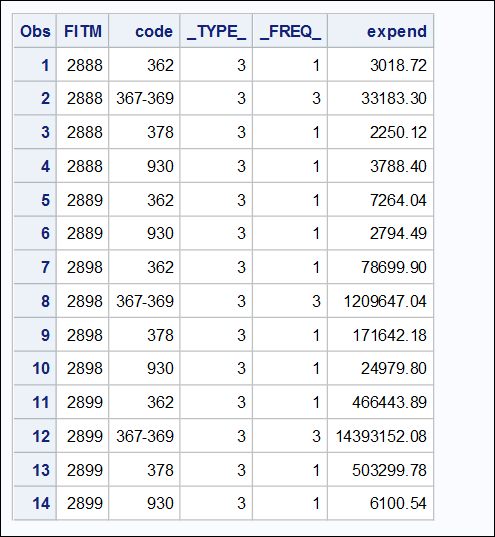Click FITM 2889 in Obs 6 row
The height and width of the screenshot is (537, 495).
tap(85, 233)
